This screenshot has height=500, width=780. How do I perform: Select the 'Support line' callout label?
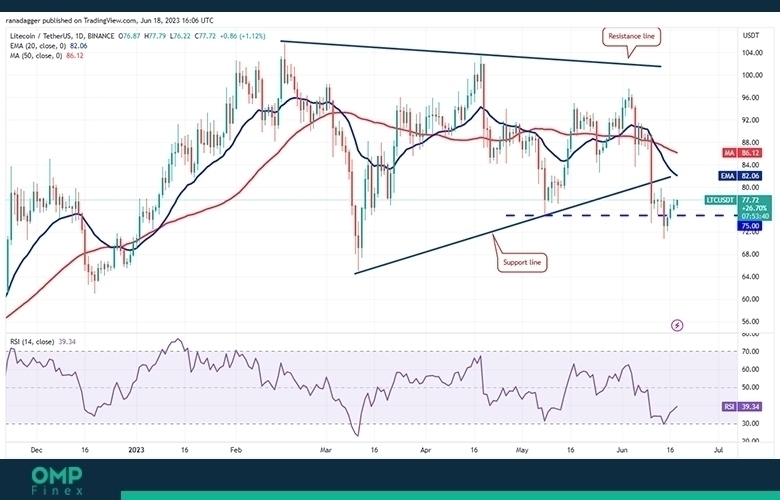(x=522, y=262)
